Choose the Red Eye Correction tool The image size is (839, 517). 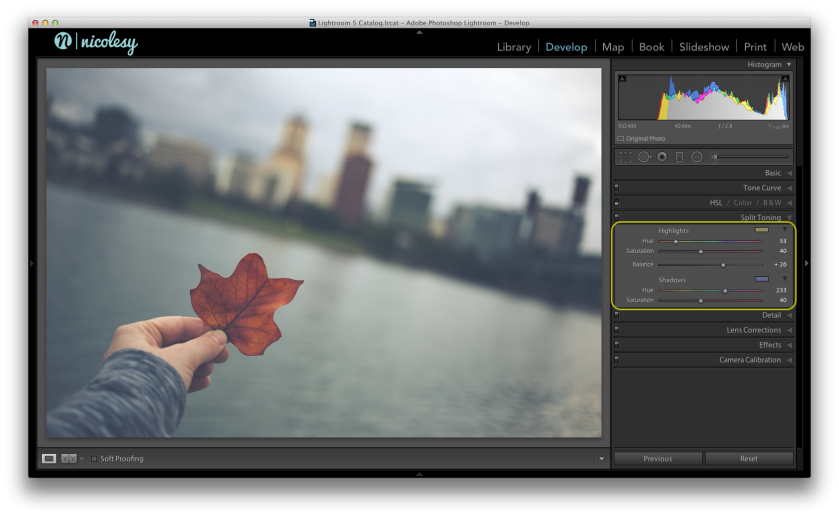(662, 157)
